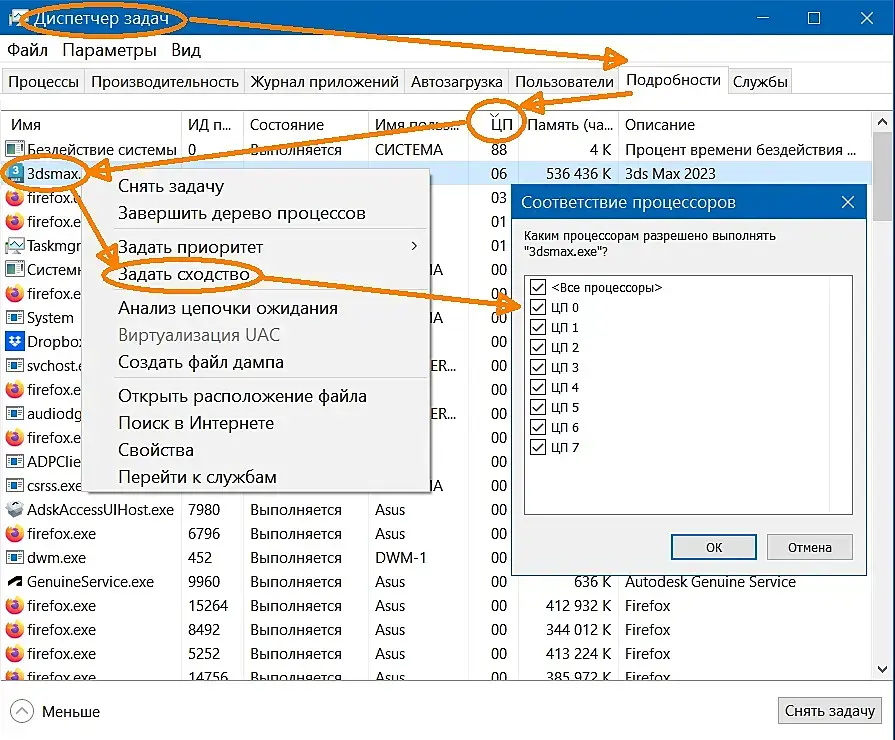The image size is (895, 740).
Task: Click the scrollbar up arrow in process list
Action: click(882, 122)
